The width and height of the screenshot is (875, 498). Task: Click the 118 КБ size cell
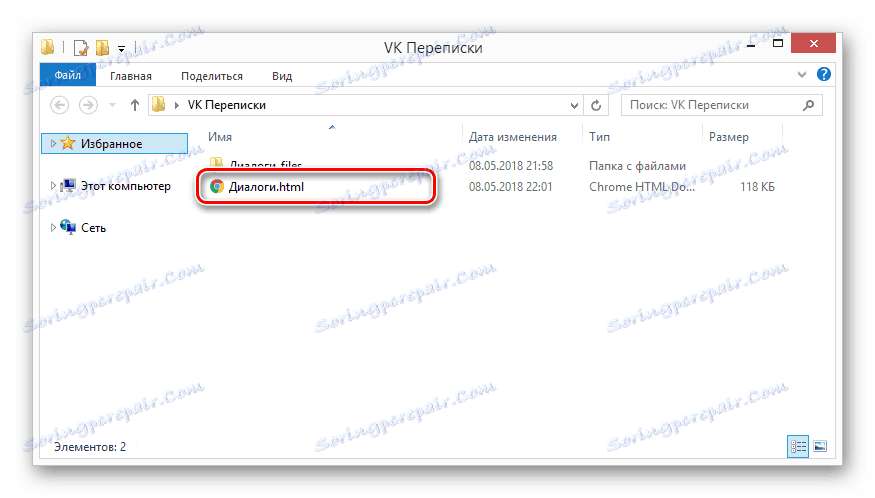pos(757,186)
